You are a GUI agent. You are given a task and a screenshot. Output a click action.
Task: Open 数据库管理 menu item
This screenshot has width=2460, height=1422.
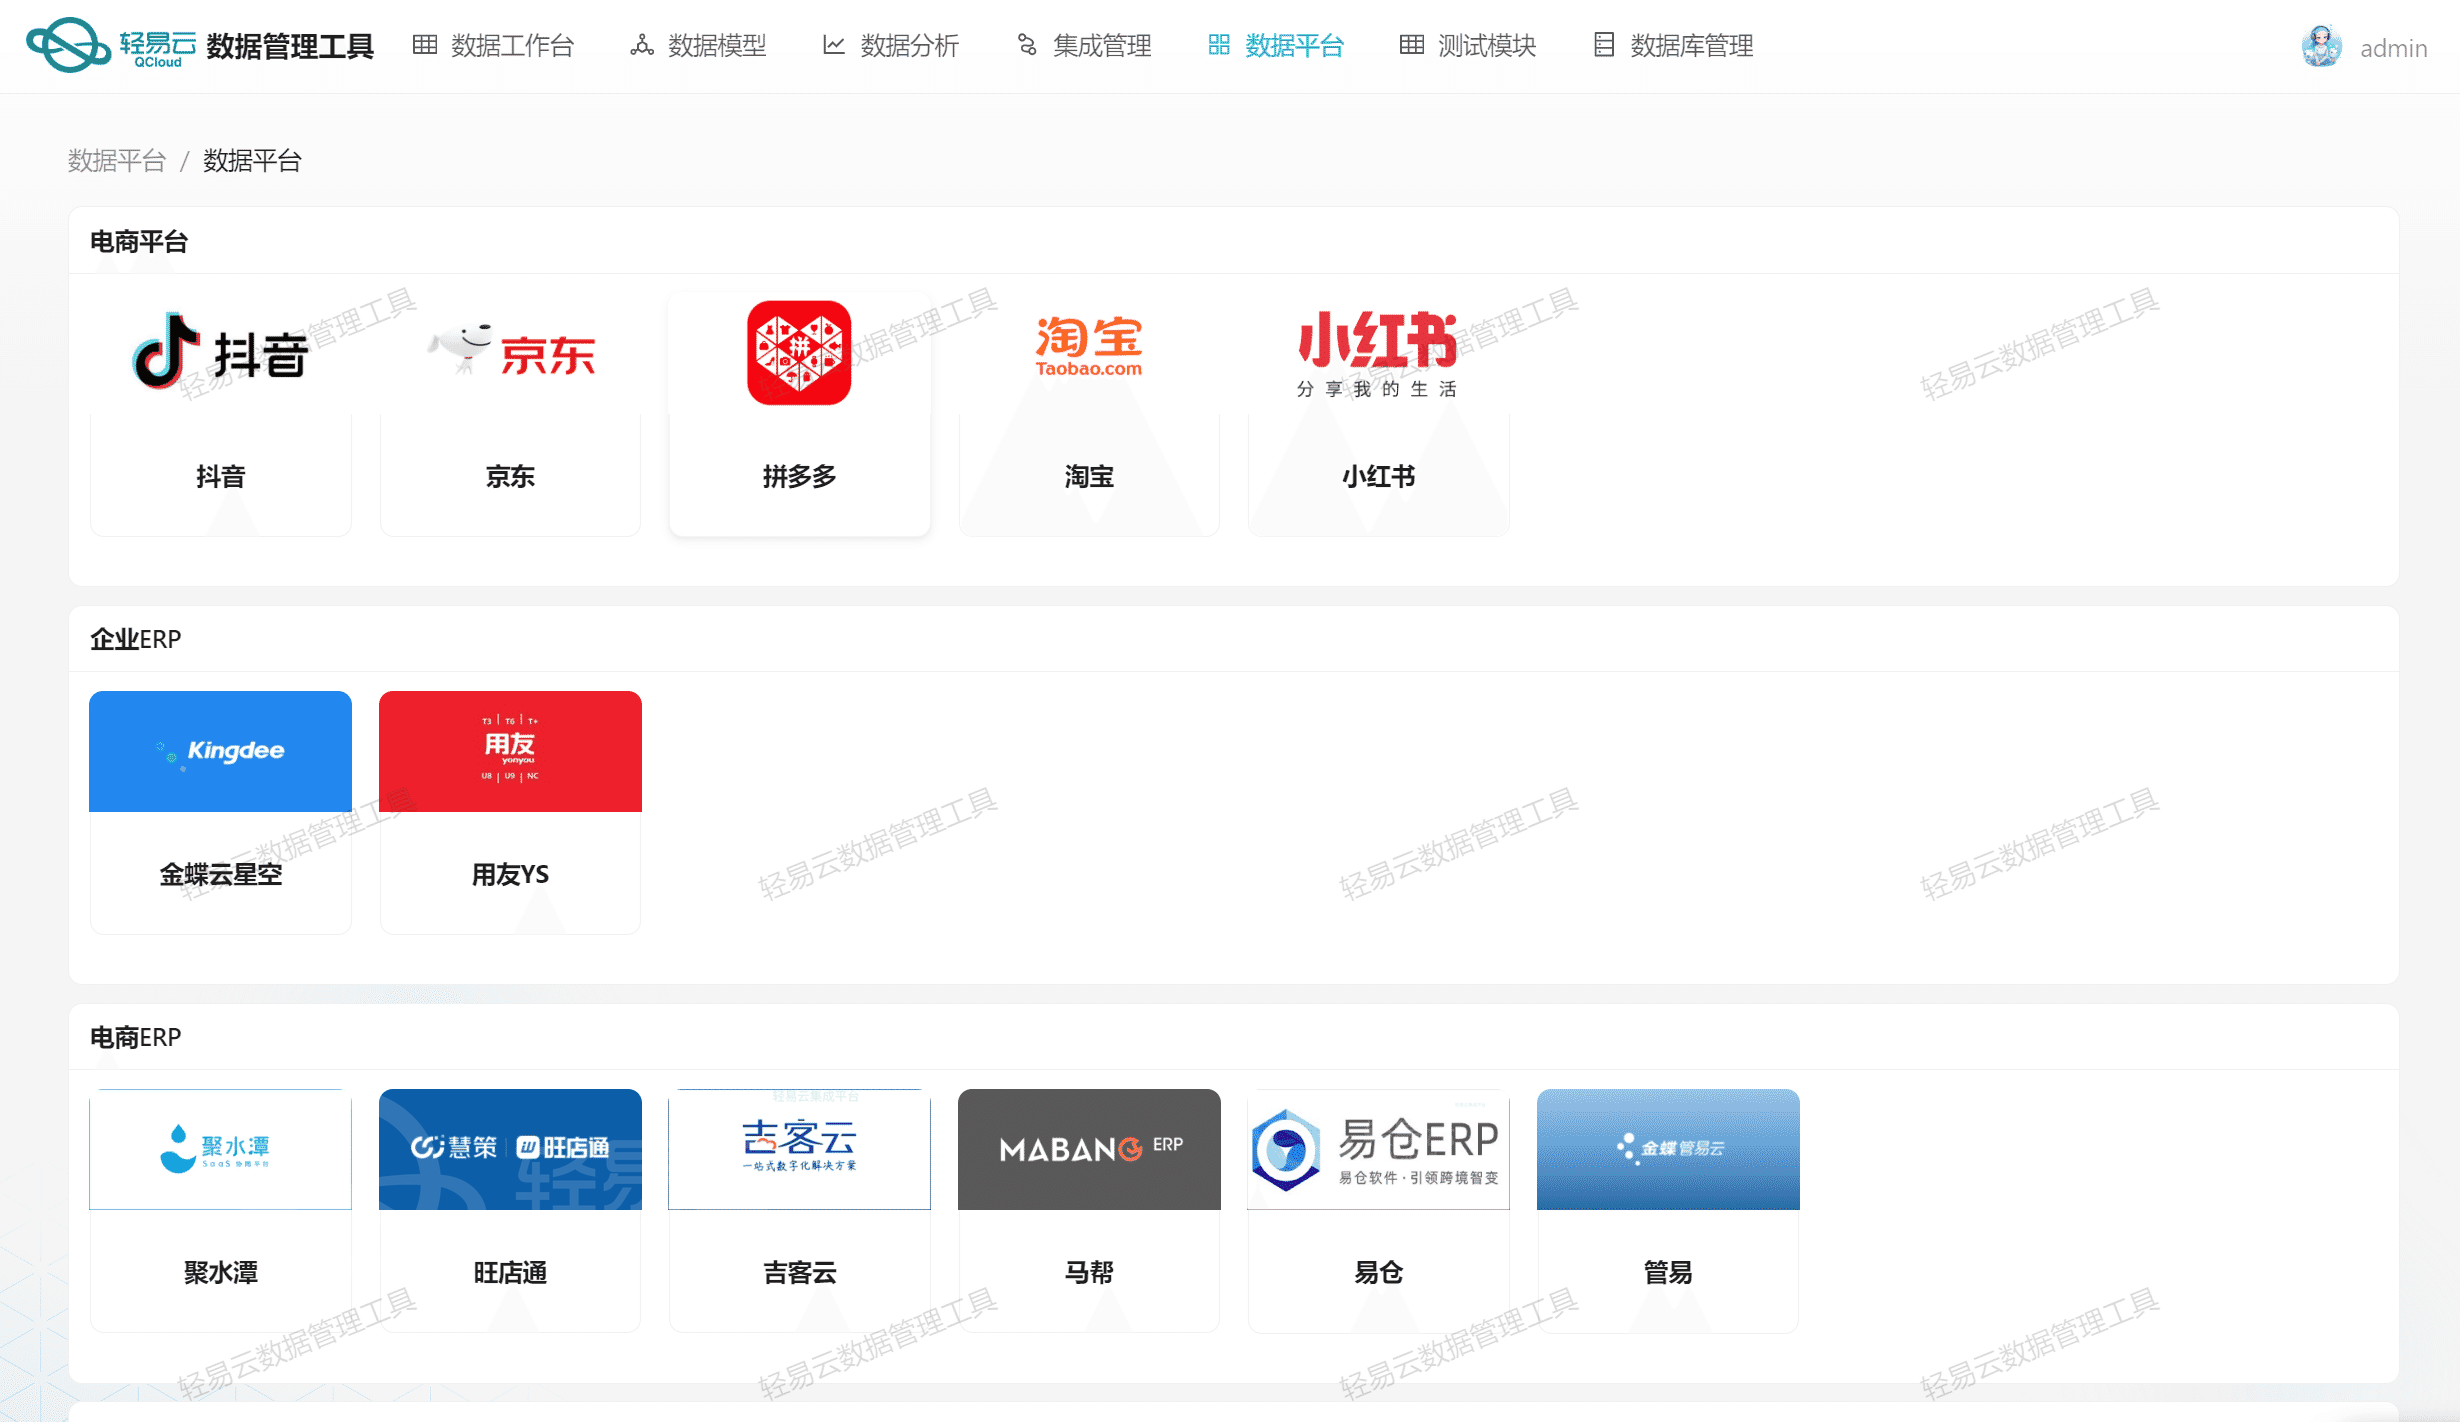1673,46
